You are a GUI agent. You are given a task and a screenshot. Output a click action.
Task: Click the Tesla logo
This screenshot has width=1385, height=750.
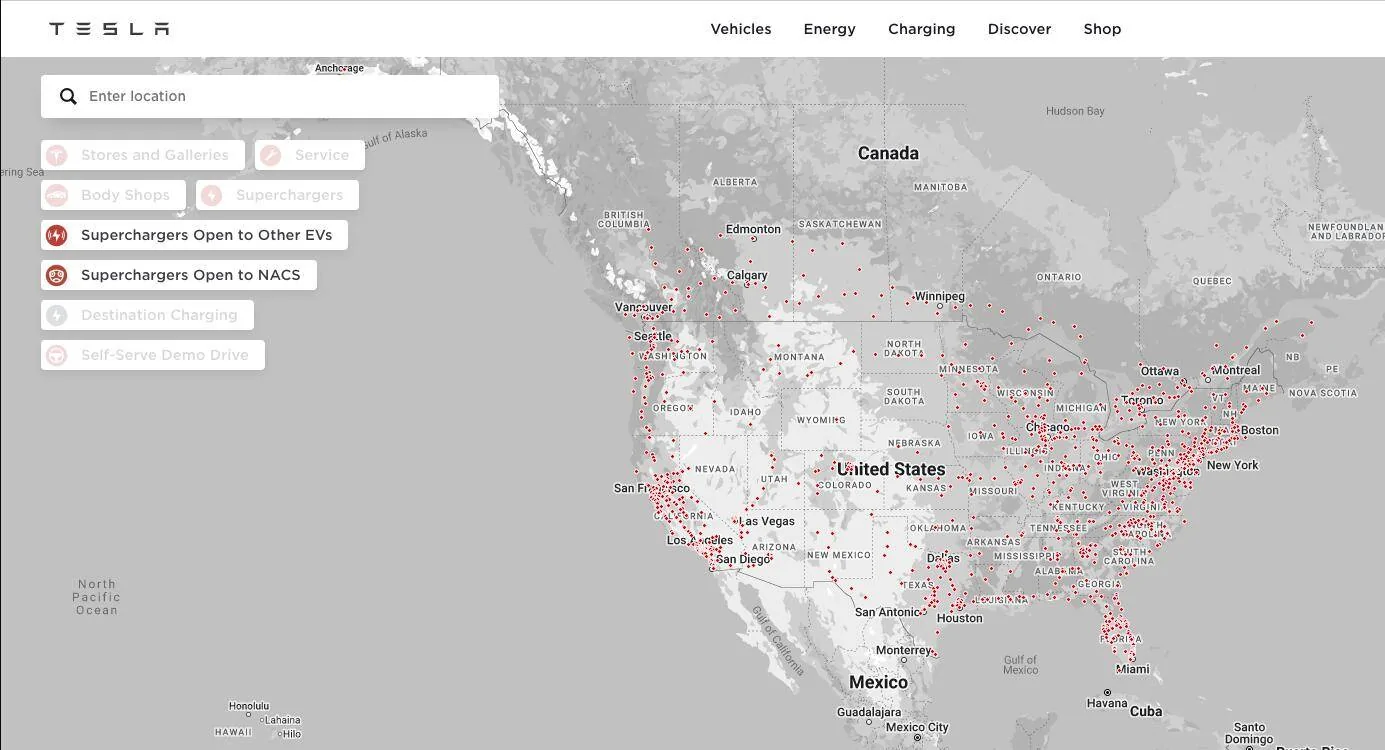point(109,28)
